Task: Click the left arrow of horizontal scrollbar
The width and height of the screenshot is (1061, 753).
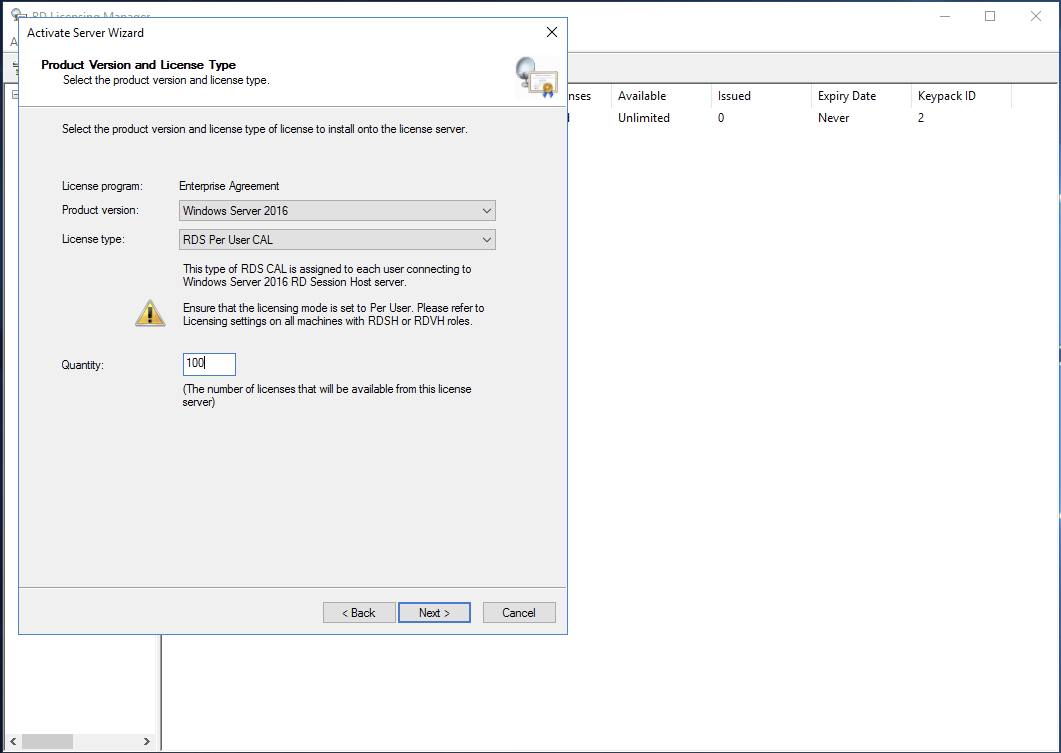Action: coord(13,741)
